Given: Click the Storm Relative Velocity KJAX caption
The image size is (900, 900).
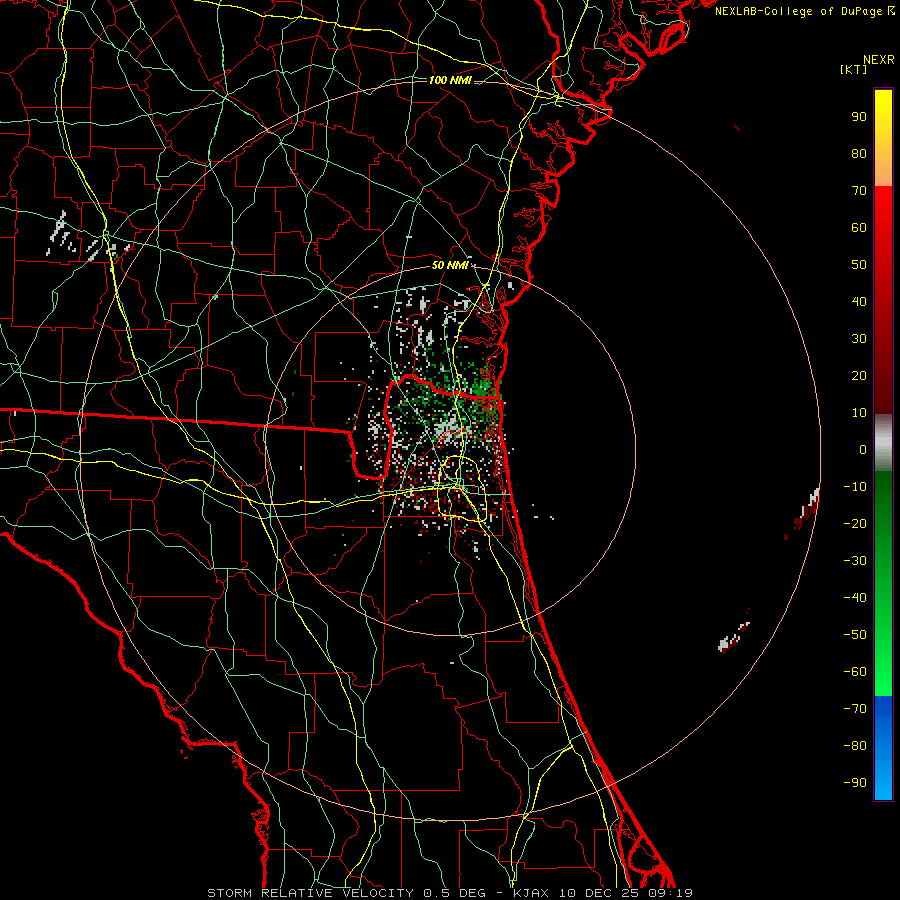Looking at the screenshot, I should 450,893.
